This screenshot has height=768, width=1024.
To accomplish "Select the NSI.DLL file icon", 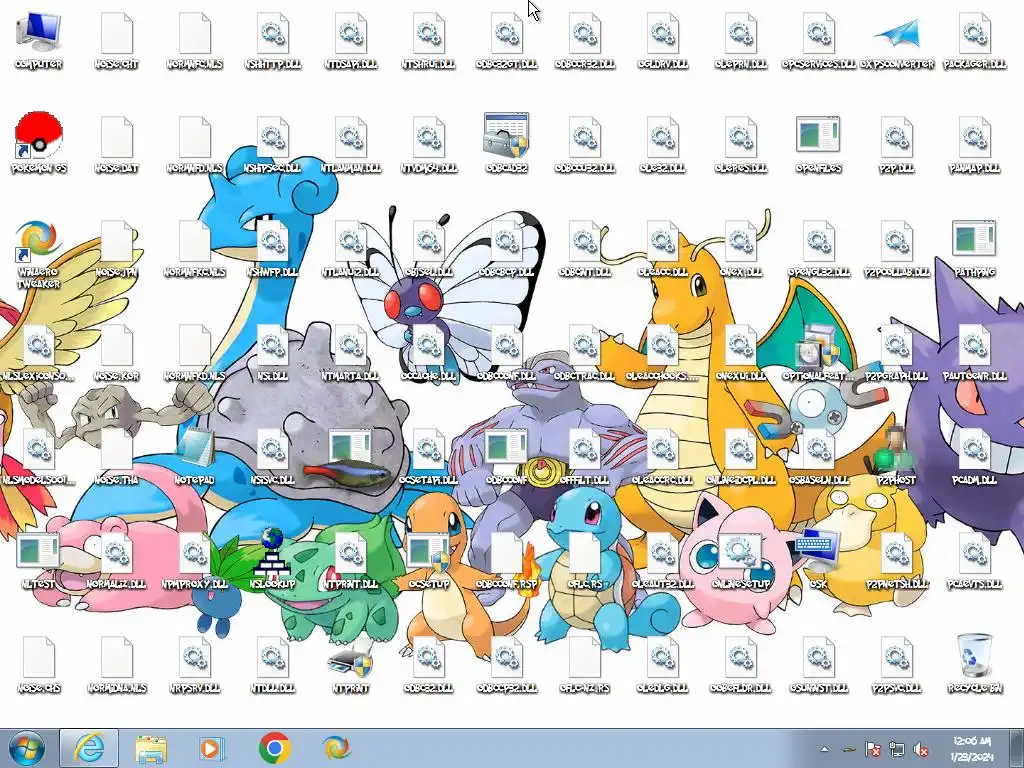I will coord(272,345).
